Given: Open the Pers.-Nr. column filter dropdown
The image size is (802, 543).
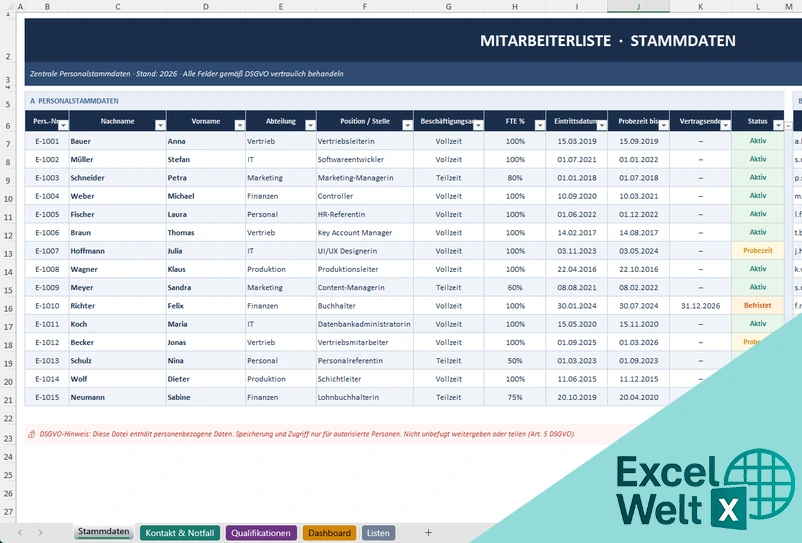Looking at the screenshot, I should click(63, 126).
